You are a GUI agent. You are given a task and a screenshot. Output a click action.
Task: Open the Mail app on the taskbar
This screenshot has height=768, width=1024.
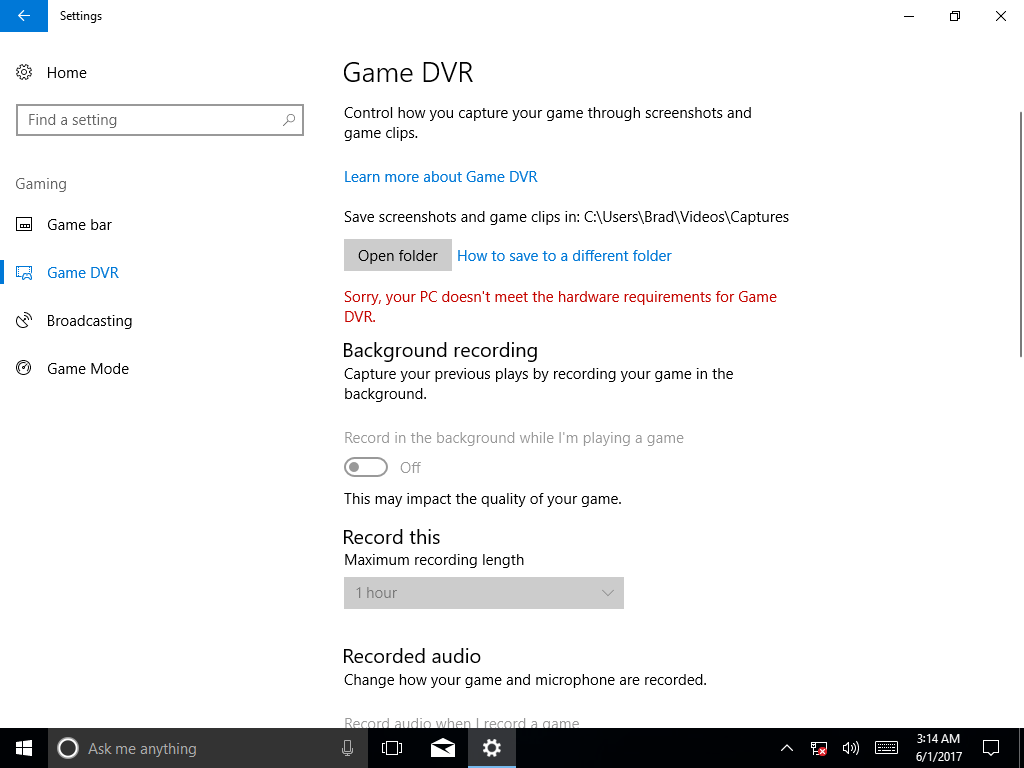point(443,748)
